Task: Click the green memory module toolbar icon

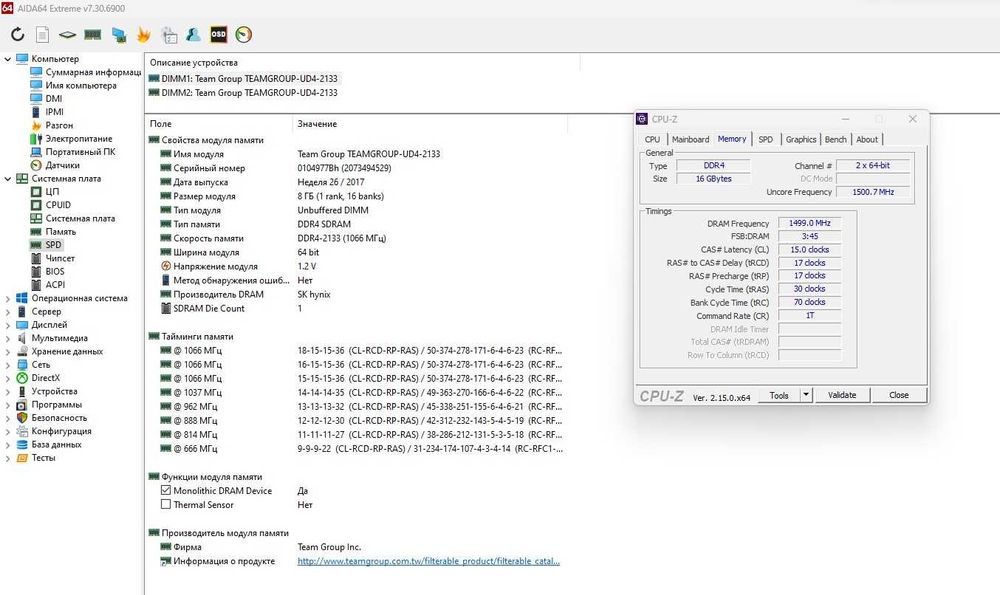Action: (x=92, y=34)
